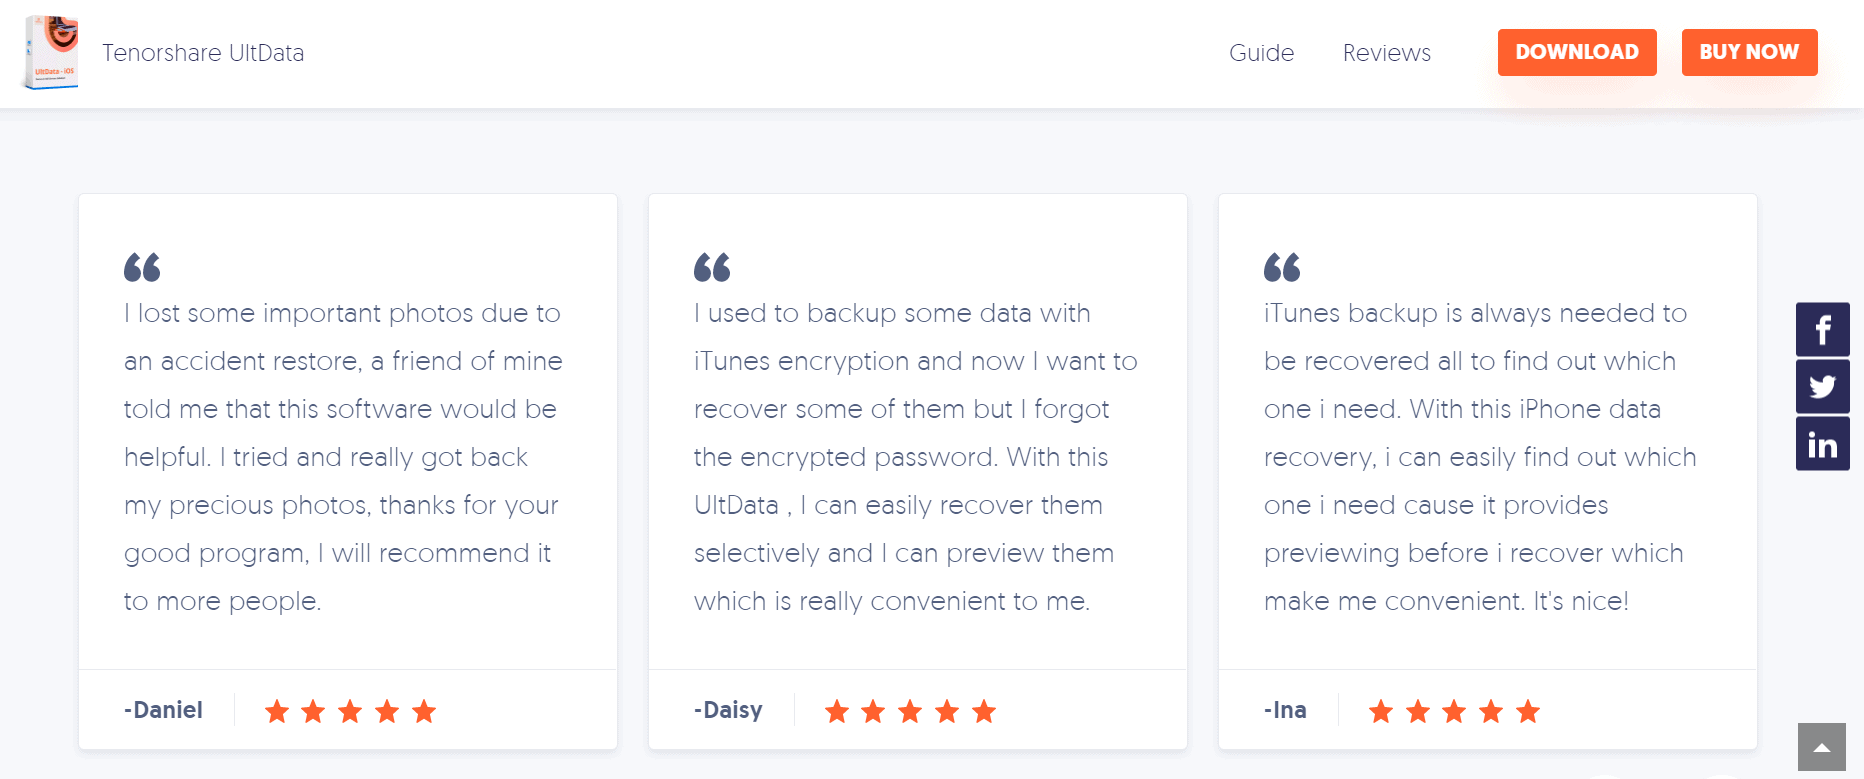The image size is (1864, 779).
Task: Click the quote icon on Daisy's review
Action: 713,267
